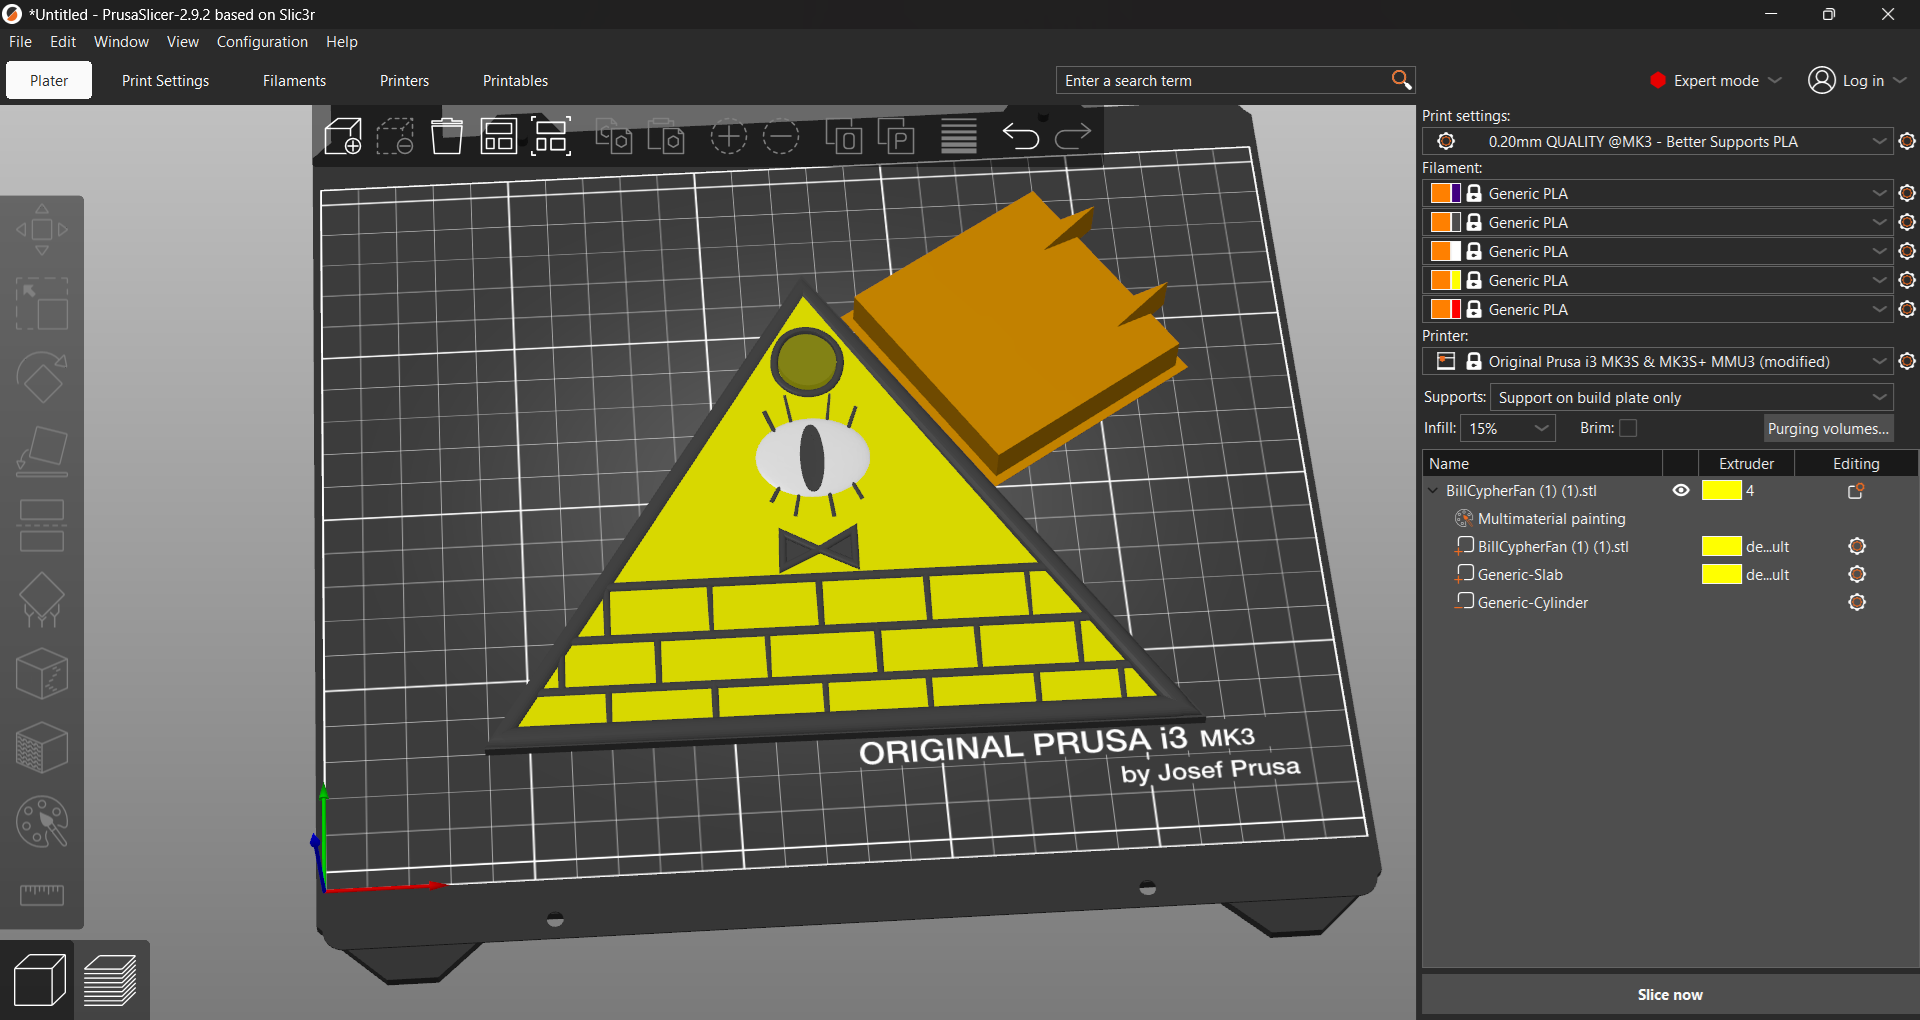Screen dimensions: 1920x1020
Task: Toggle visibility eye for BillCypherFan object
Action: [x=1681, y=490]
